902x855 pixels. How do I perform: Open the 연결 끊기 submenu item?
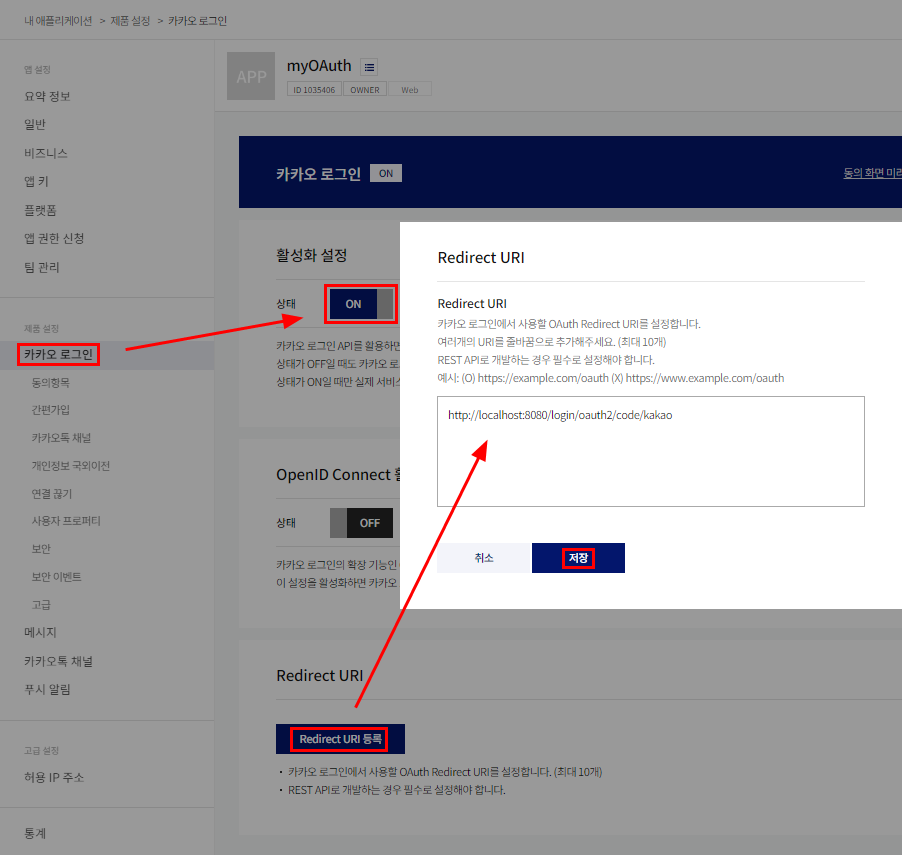52,494
